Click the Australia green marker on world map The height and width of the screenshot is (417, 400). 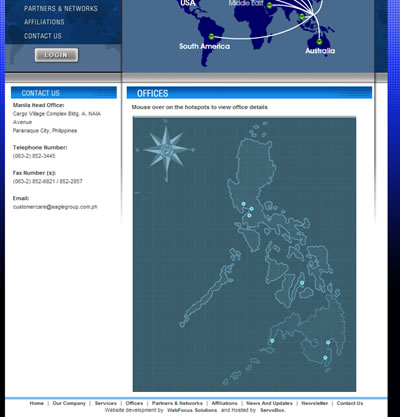[x=319, y=42]
